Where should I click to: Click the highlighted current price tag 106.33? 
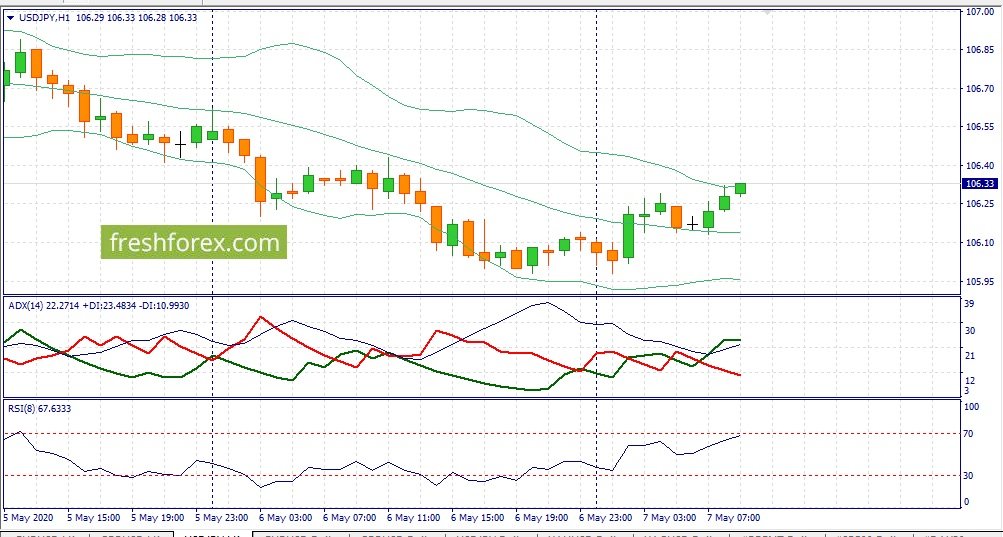(979, 184)
